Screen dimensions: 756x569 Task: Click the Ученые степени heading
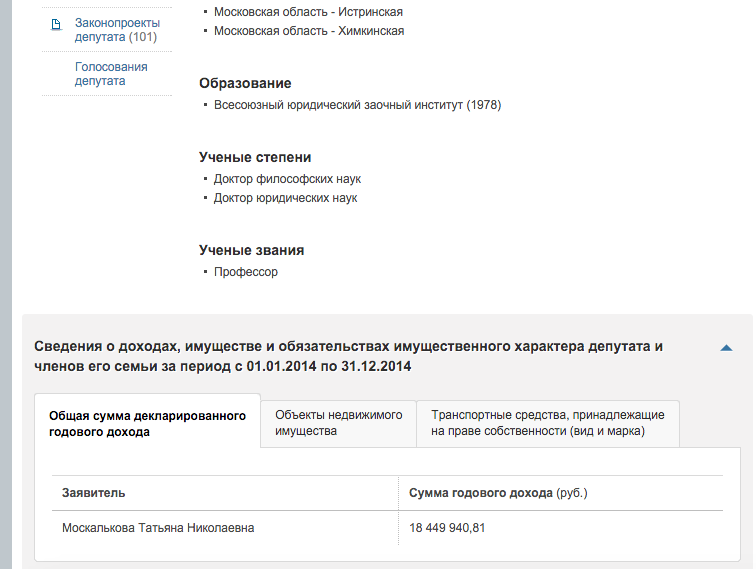[x=255, y=157]
